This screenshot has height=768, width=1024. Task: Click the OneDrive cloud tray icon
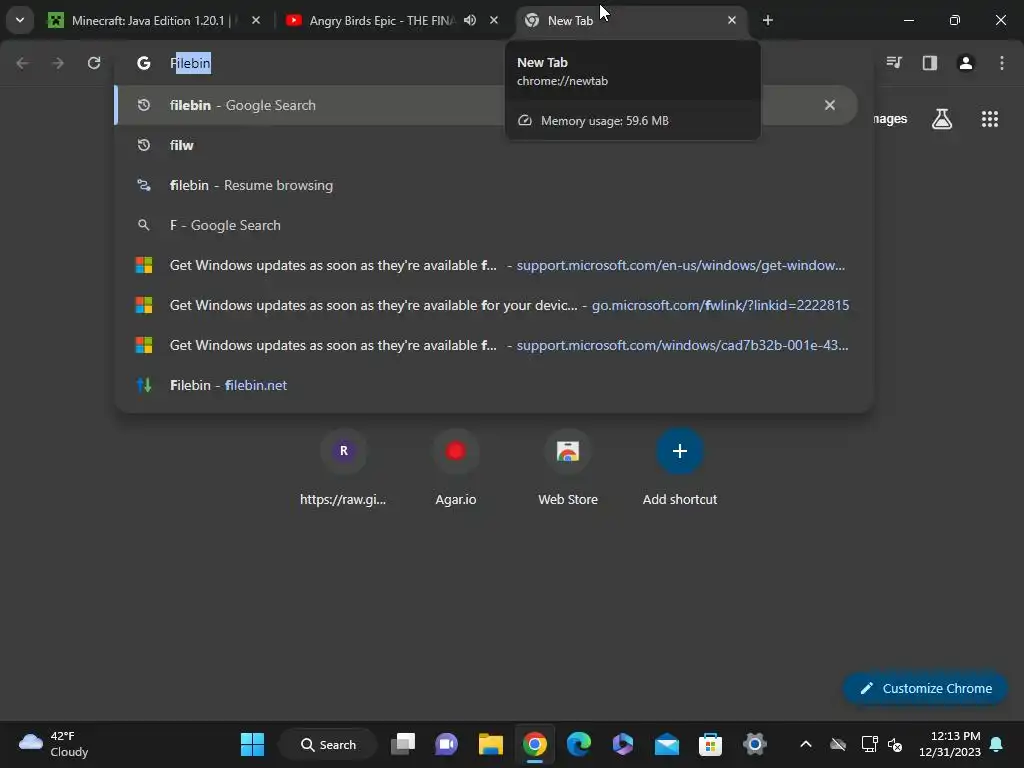(x=838, y=744)
